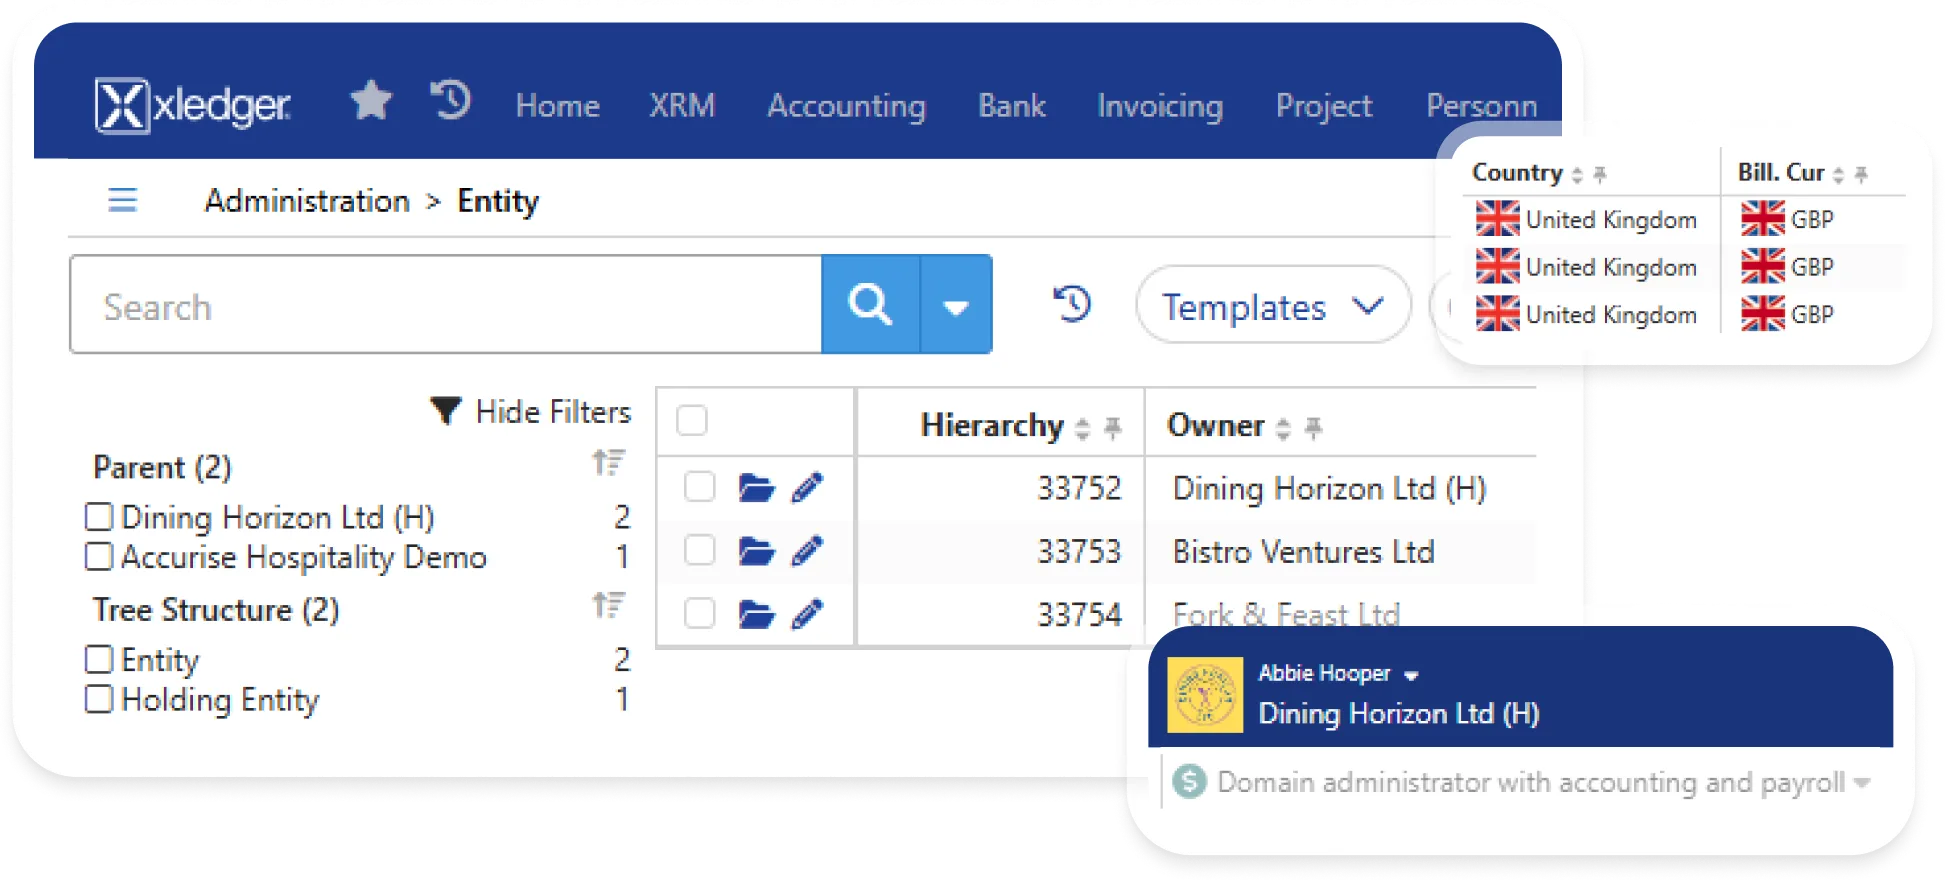Viewport: 1945px width, 880px height.
Task: Open the Accounting menu
Action: (x=846, y=105)
